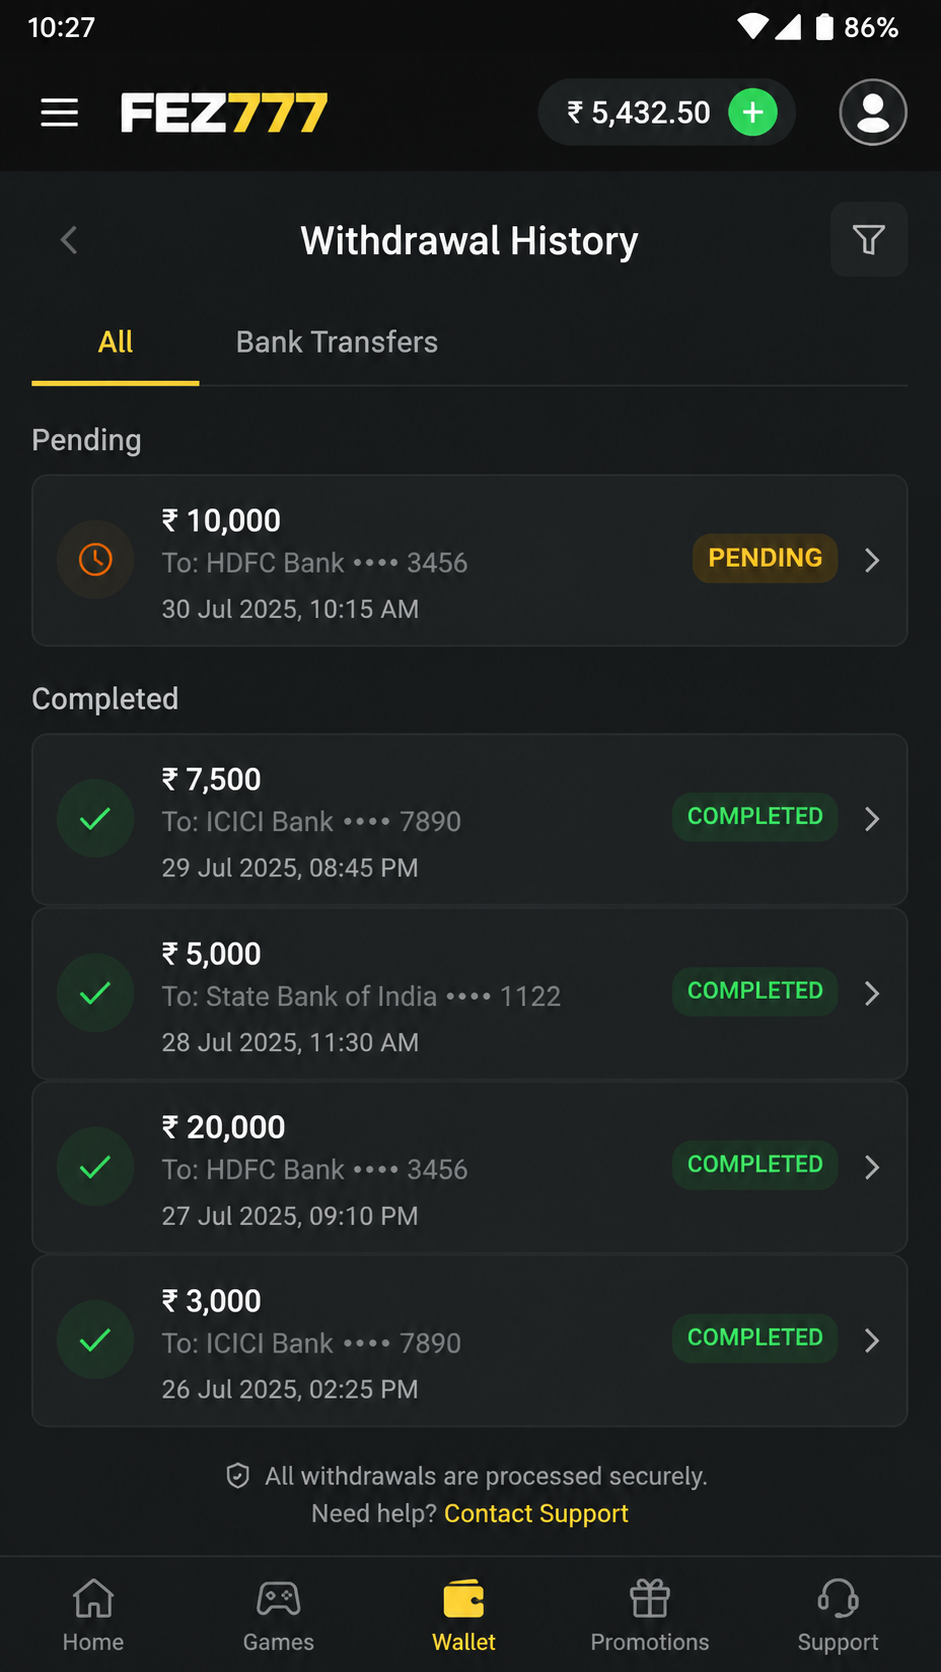Open the withdrawal filter icon
This screenshot has height=1672, width=941.
coord(868,239)
